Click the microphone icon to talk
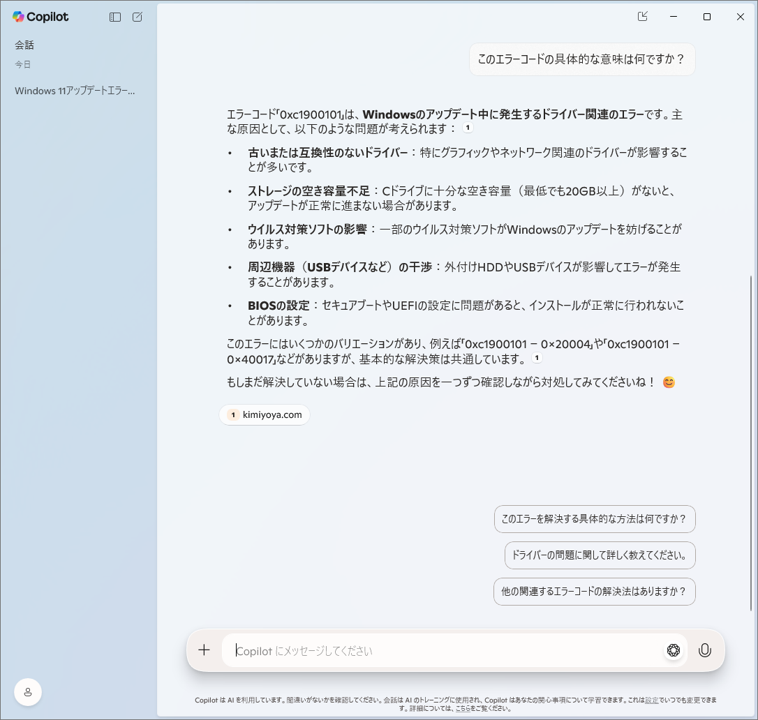 click(x=705, y=650)
